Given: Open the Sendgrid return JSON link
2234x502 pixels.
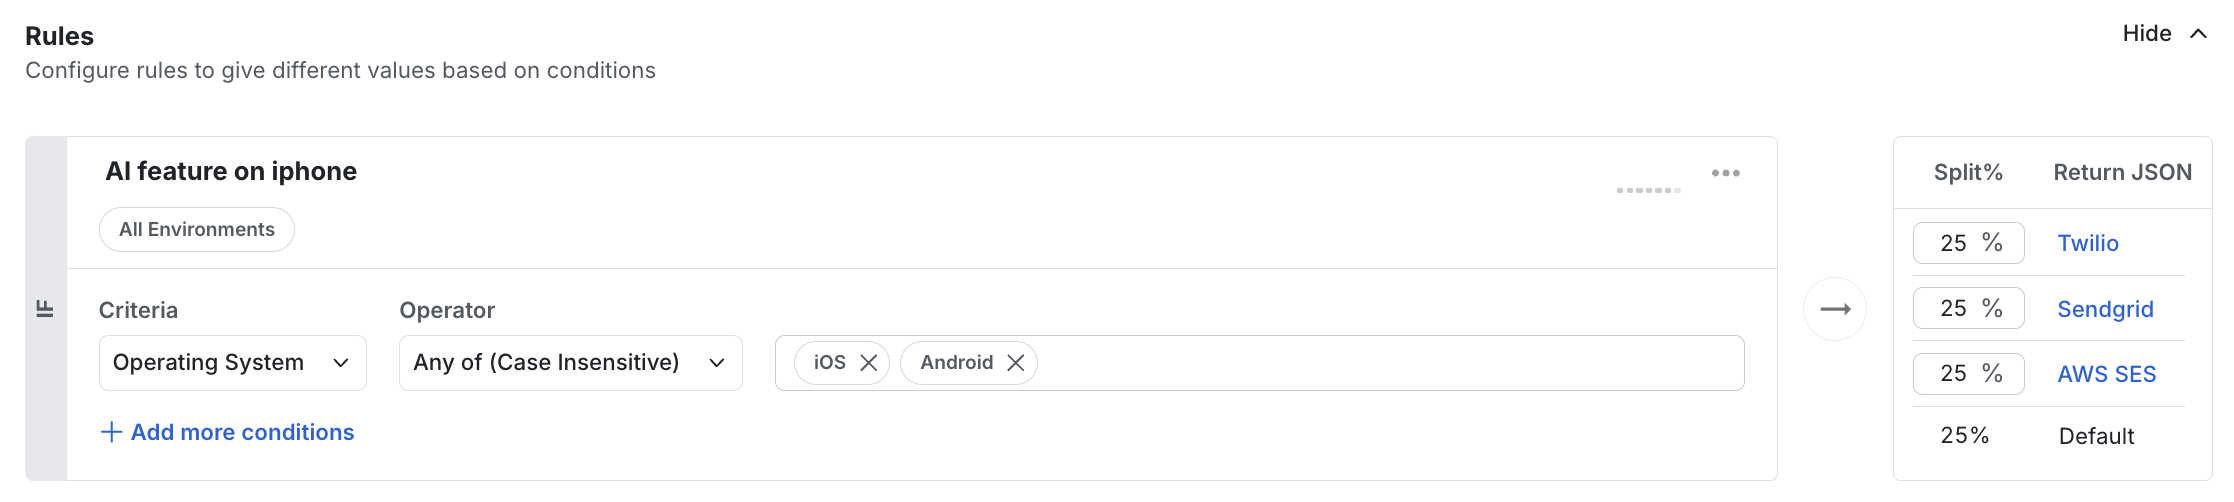Looking at the screenshot, I should coord(2105,309).
